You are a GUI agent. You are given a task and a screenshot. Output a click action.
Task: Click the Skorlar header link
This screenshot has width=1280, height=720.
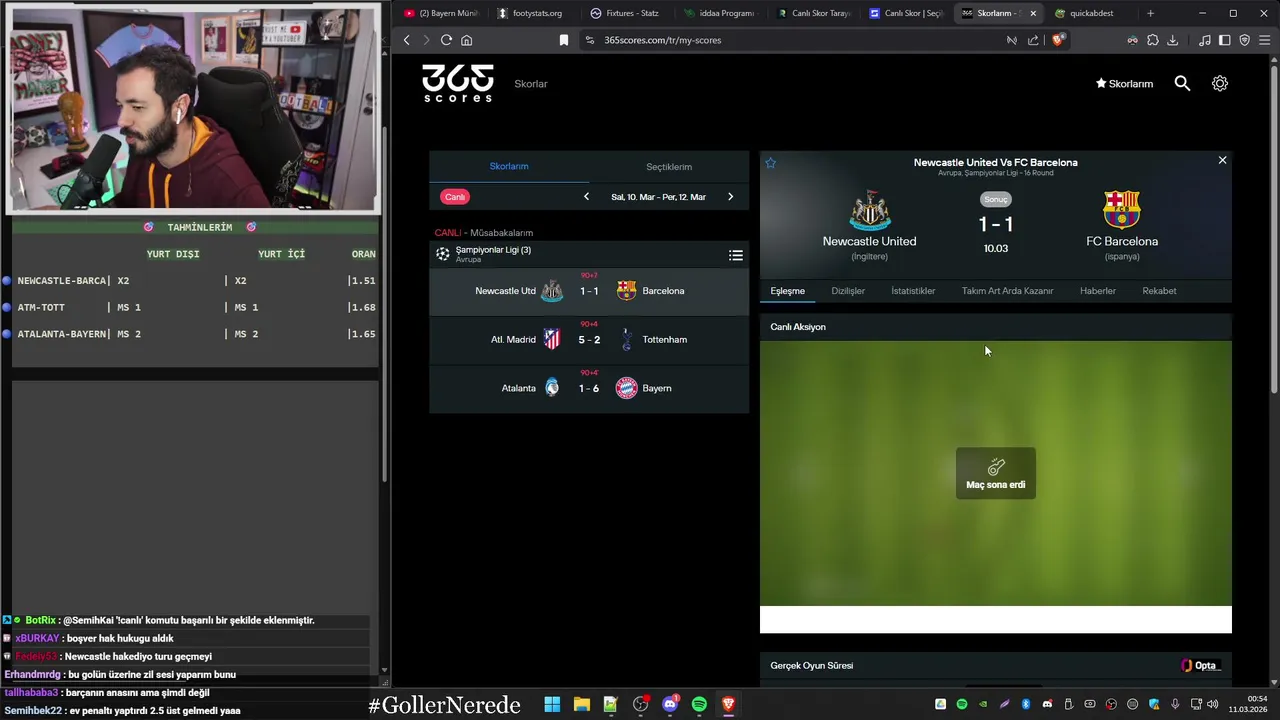tap(531, 84)
